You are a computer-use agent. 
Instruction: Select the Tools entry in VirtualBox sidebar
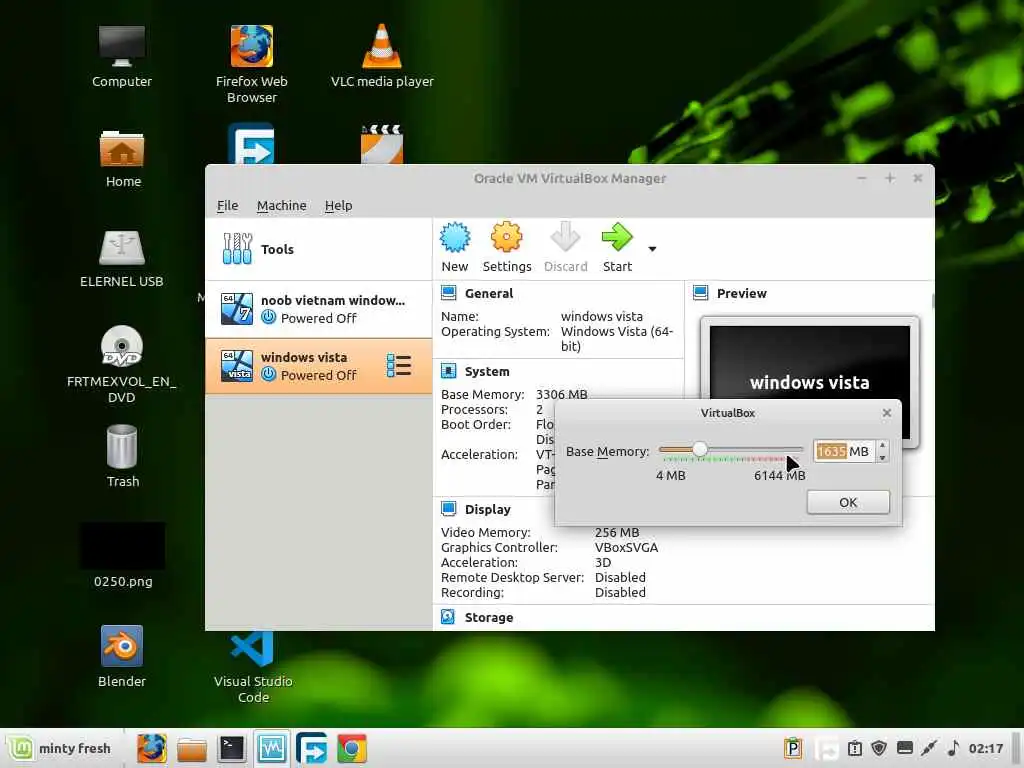click(x=319, y=249)
